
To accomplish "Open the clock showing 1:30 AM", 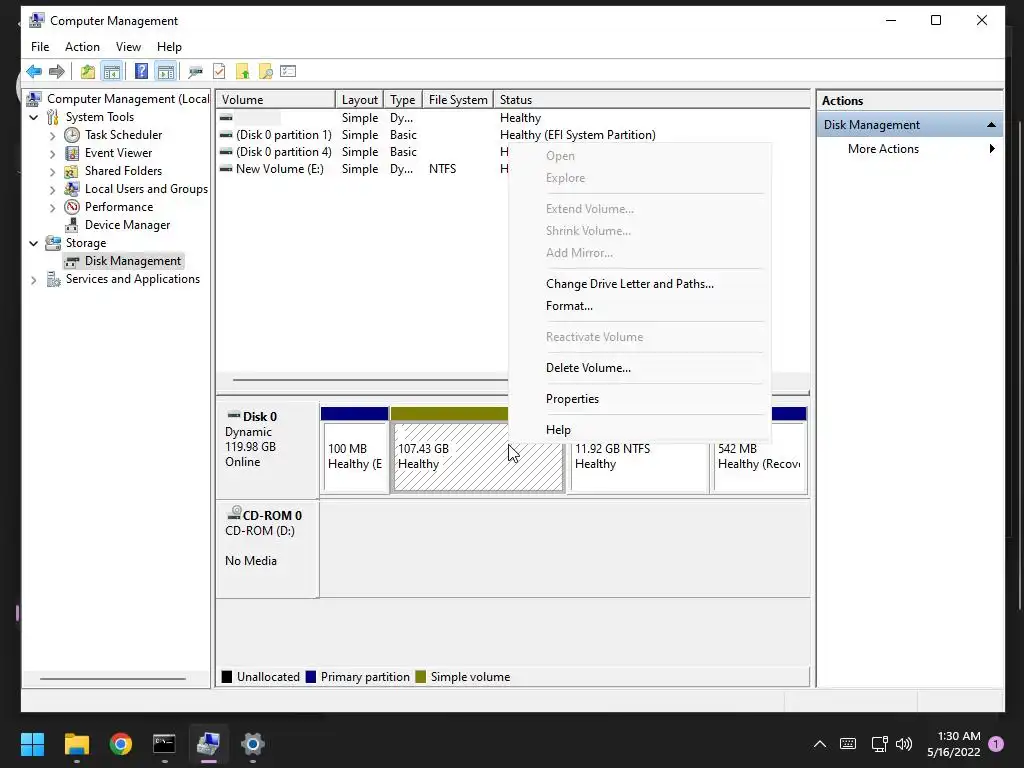I will tap(953, 744).
